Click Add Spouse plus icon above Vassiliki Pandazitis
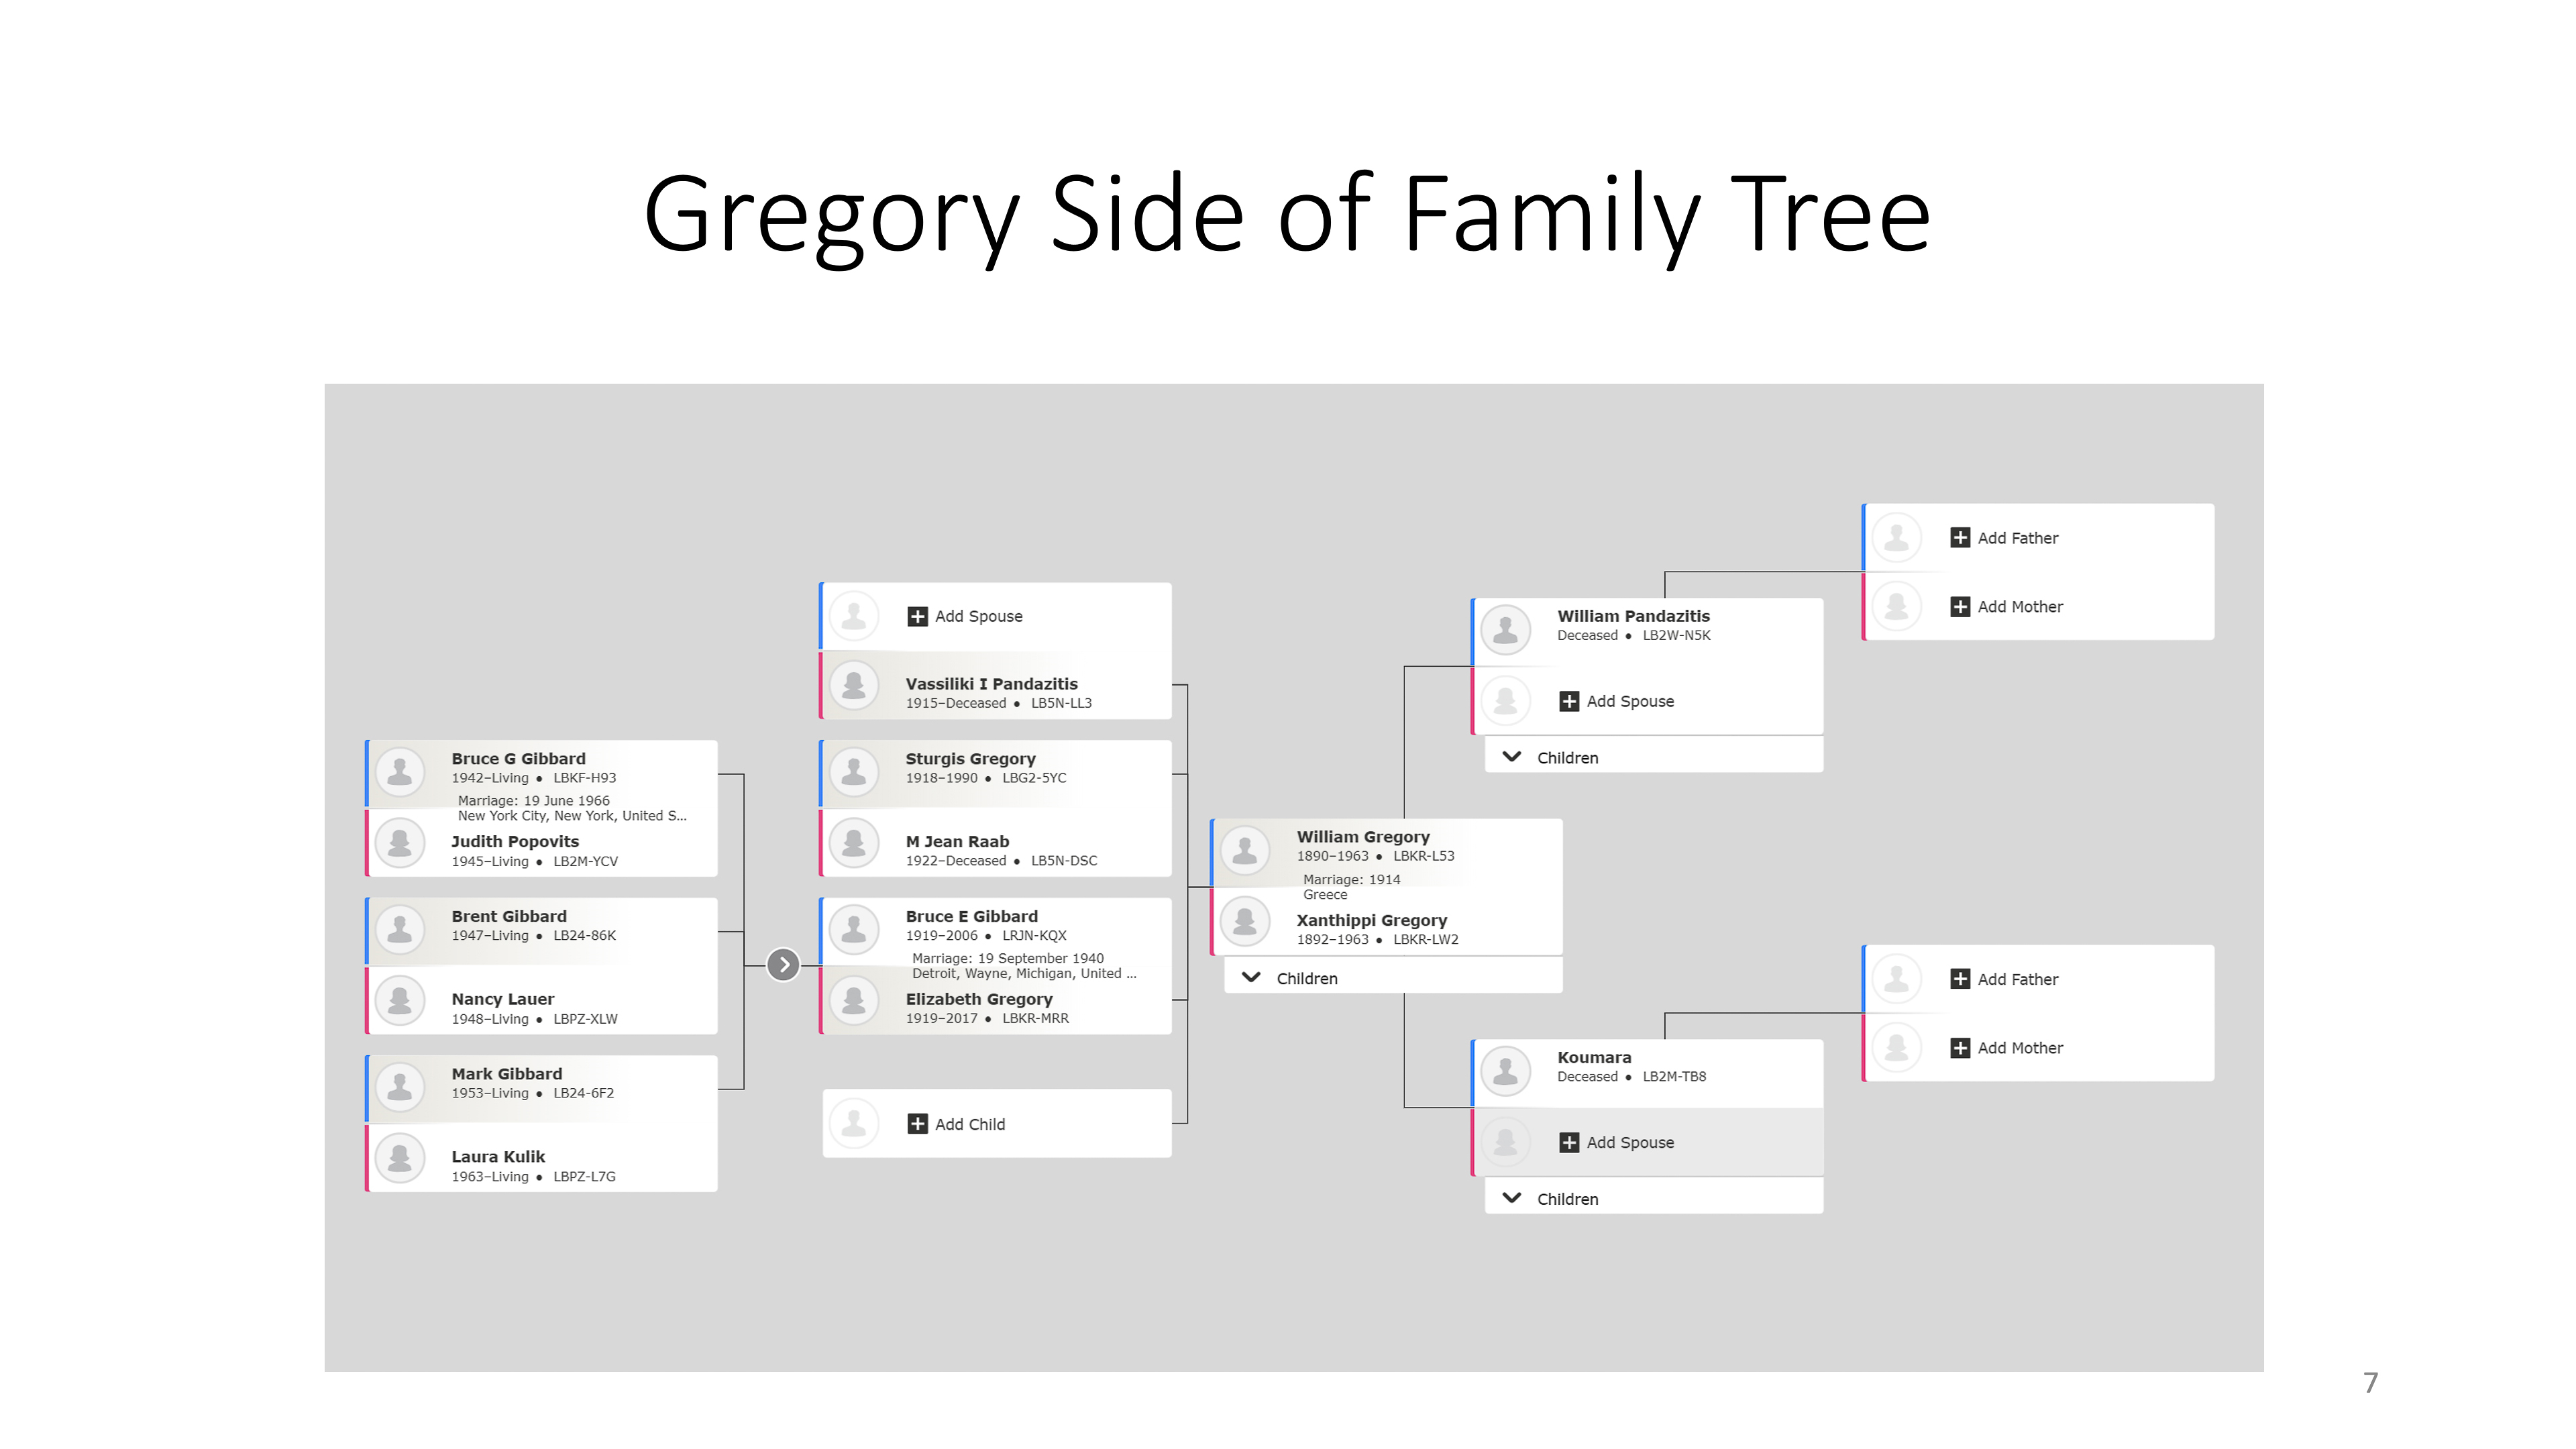 [917, 616]
